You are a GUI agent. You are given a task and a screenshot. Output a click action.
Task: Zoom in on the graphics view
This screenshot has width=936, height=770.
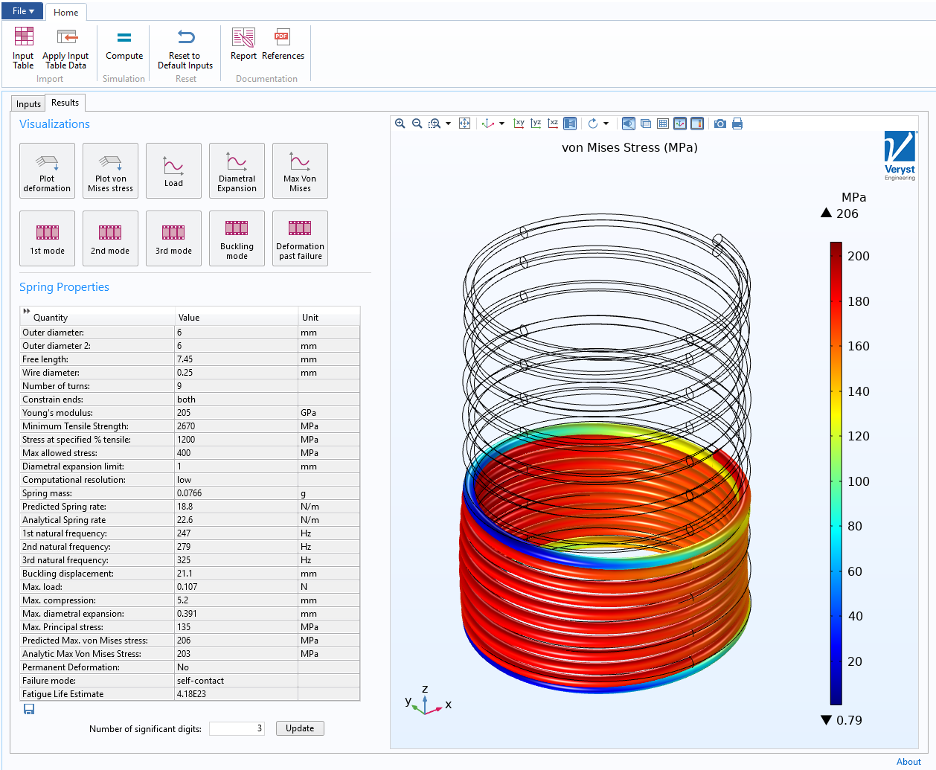pyautogui.click(x=400, y=124)
